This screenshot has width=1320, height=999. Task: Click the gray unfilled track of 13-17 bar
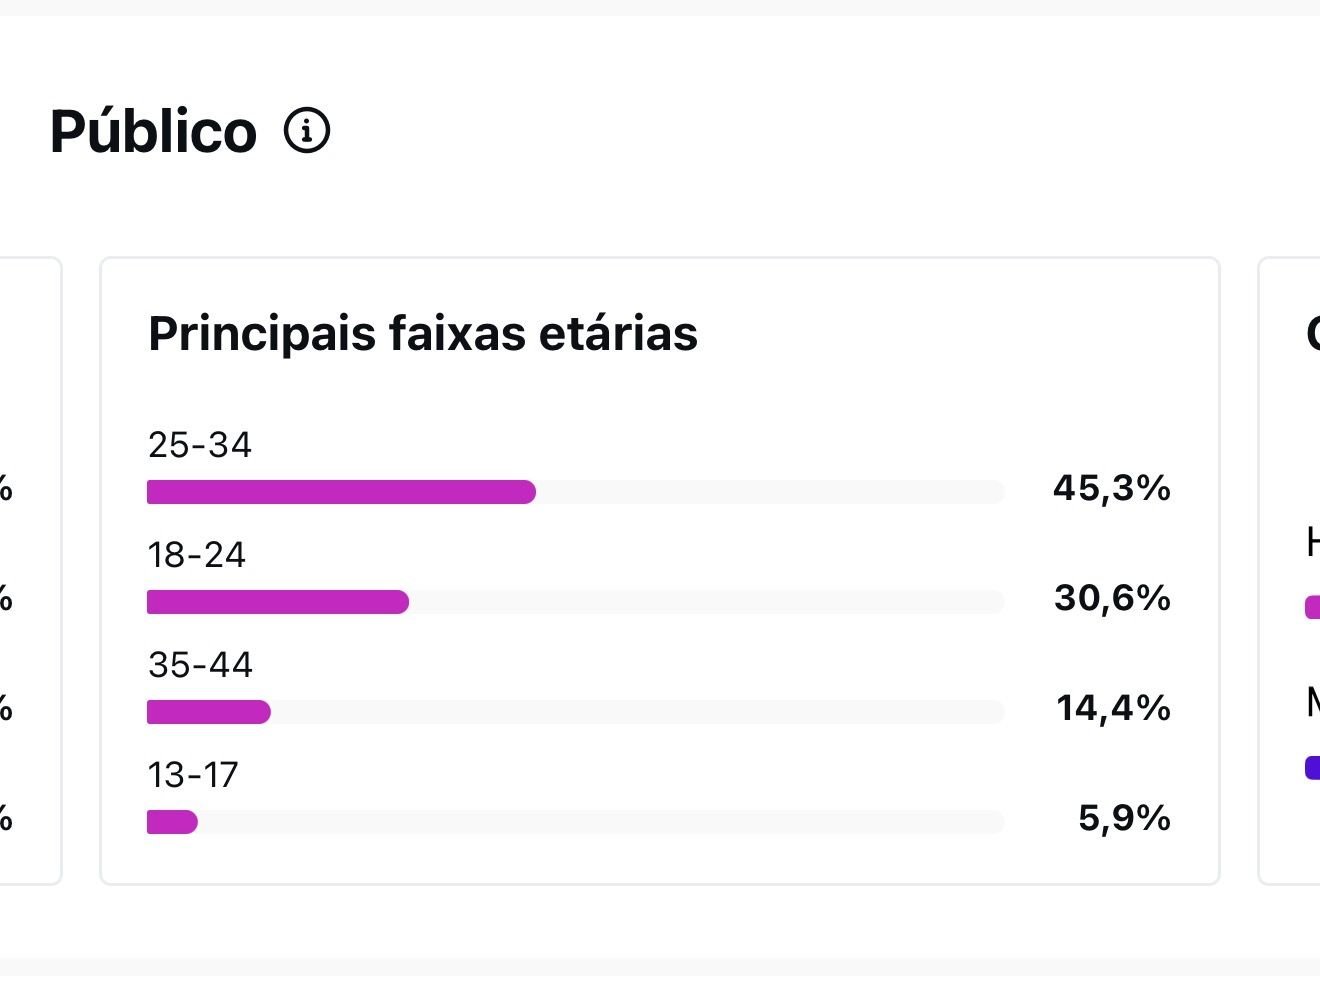[600, 822]
